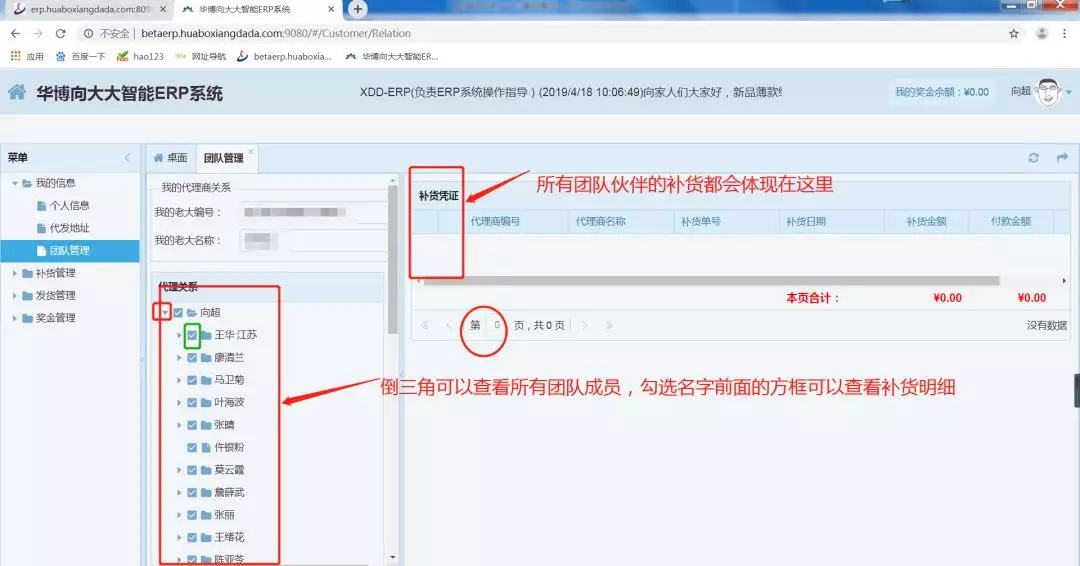Open 个人信息 in the menu

[69, 205]
